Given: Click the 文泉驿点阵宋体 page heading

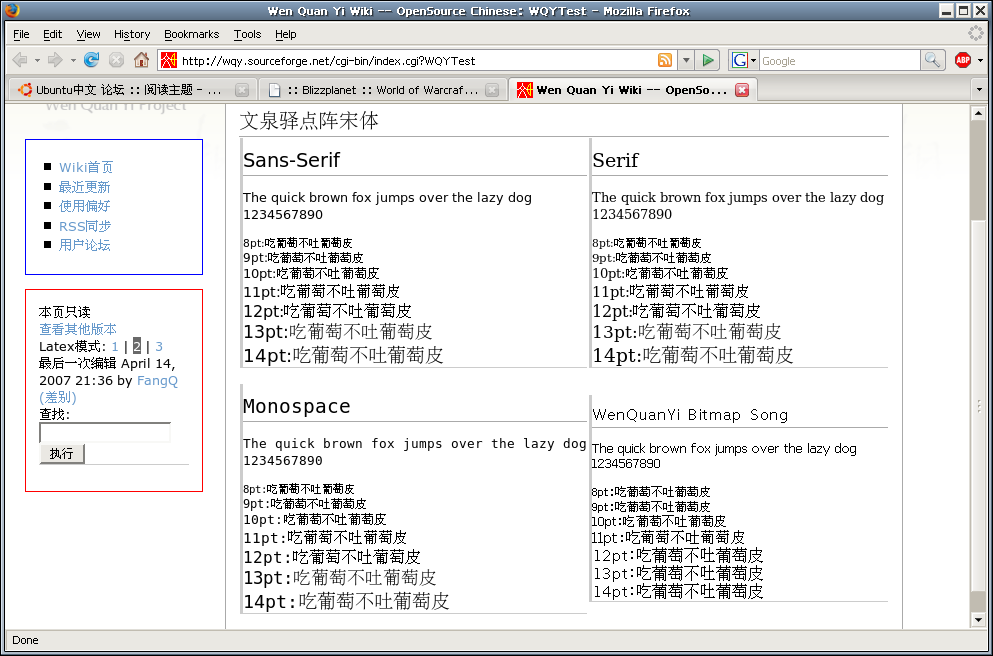Looking at the screenshot, I should pos(309,120).
